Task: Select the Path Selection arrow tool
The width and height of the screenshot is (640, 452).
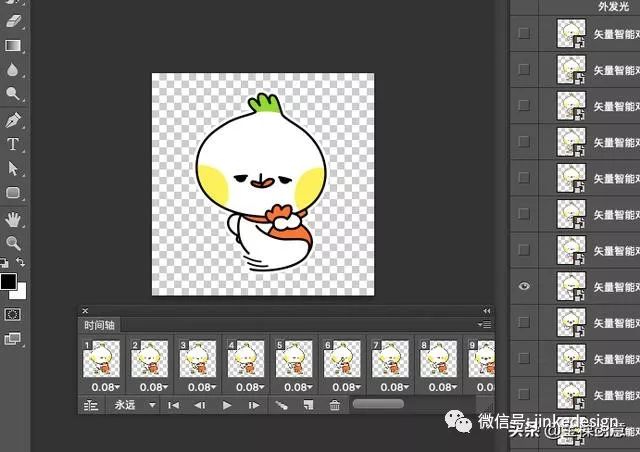Action: point(13,168)
